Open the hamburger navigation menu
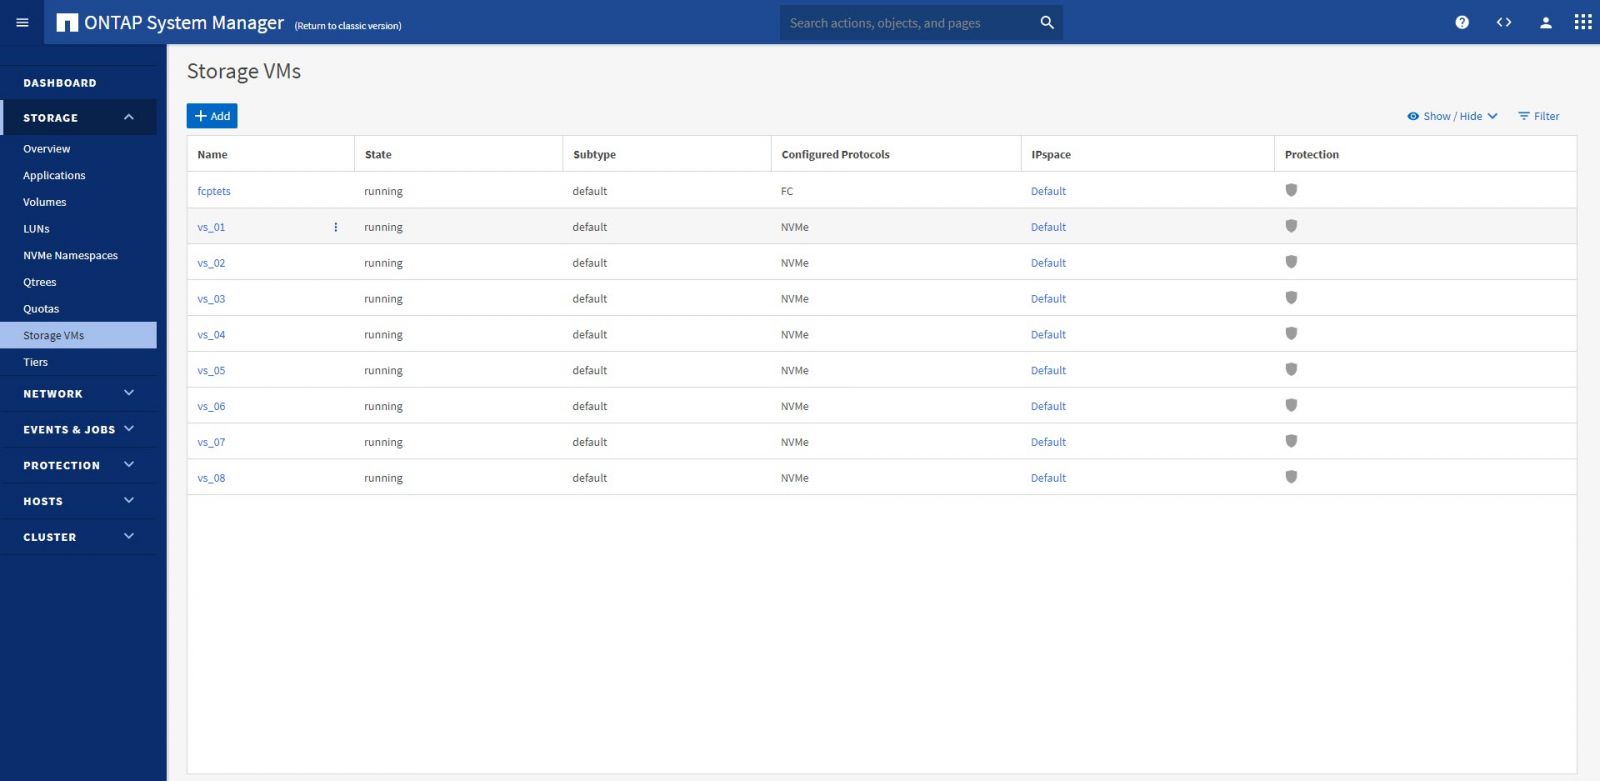This screenshot has height=781, width=1600. [x=22, y=22]
